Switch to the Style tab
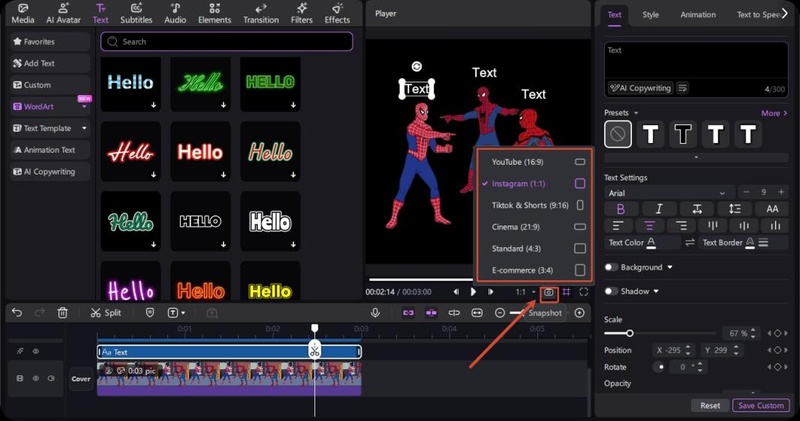The height and width of the screenshot is (421, 800). pyautogui.click(x=651, y=15)
